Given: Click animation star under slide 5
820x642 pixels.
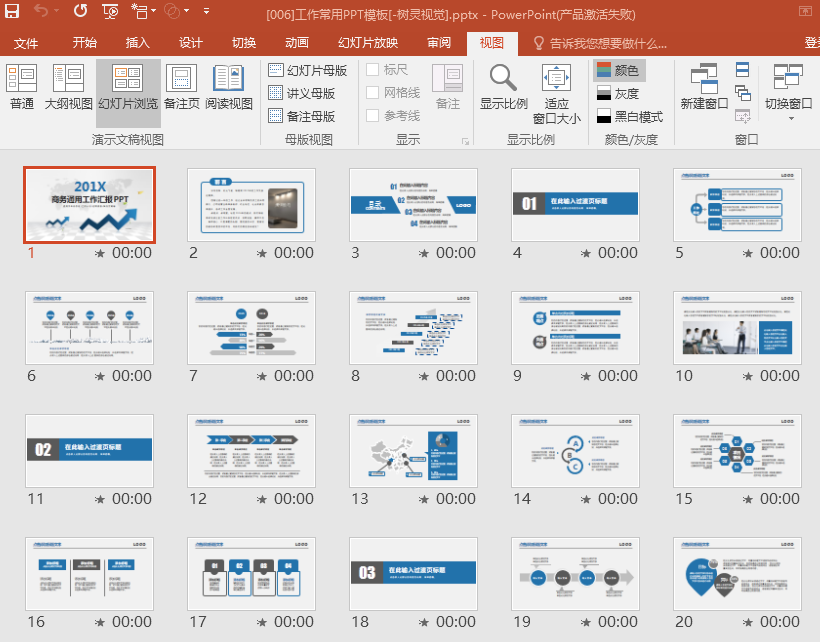Looking at the screenshot, I should click(748, 254).
